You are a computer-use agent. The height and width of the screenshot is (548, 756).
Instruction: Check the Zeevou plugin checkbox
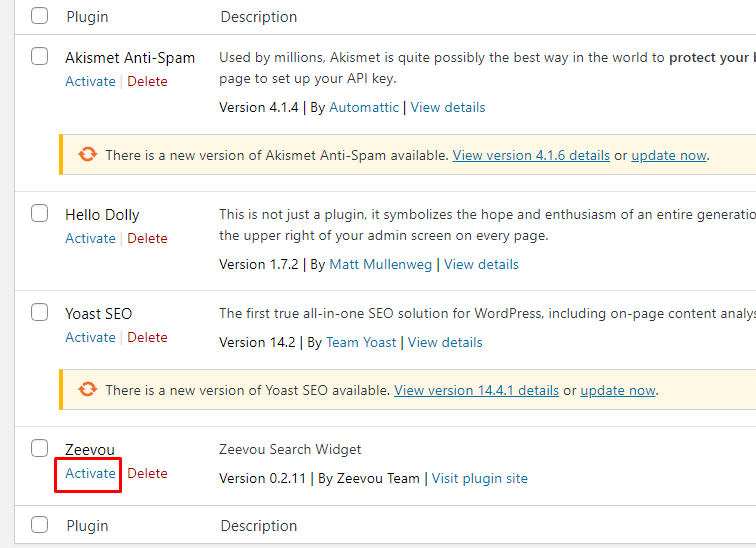pos(40,448)
